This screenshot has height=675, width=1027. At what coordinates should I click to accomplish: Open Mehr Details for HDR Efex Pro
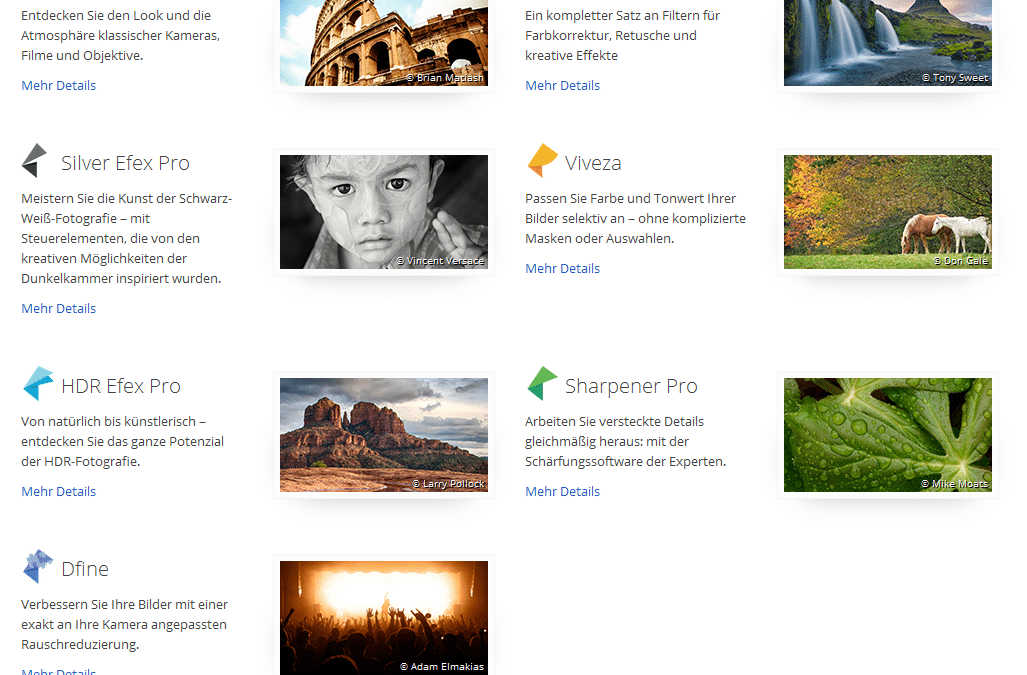tap(58, 492)
